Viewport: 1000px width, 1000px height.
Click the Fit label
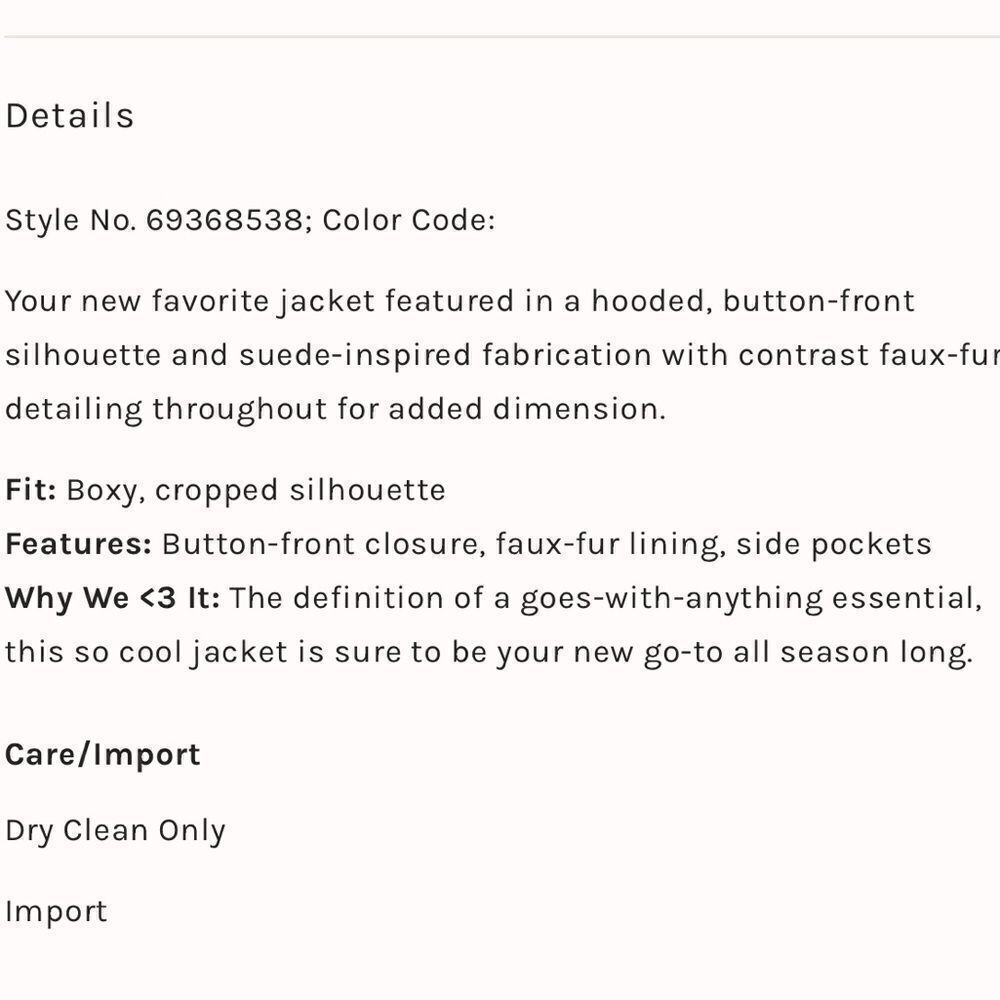pos(31,490)
